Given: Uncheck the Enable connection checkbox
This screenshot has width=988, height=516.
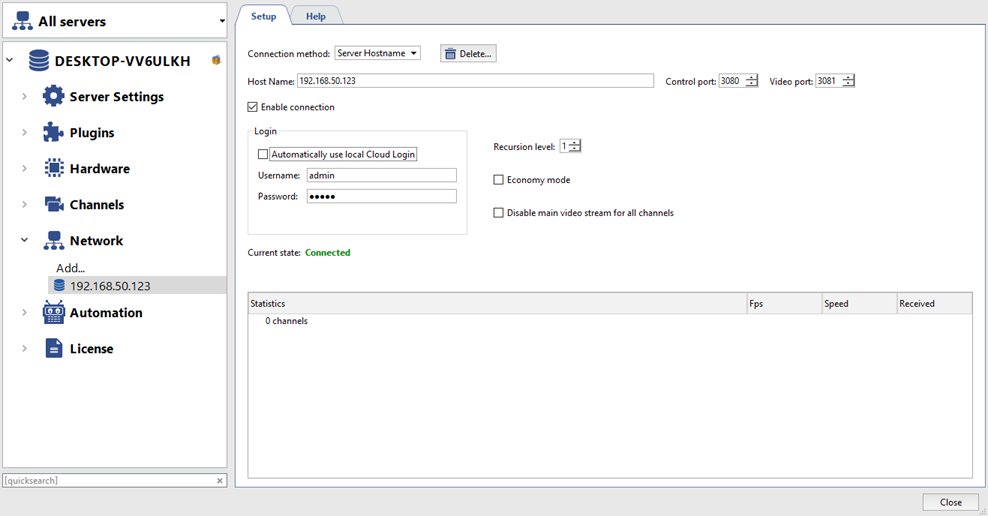Looking at the screenshot, I should (x=253, y=107).
